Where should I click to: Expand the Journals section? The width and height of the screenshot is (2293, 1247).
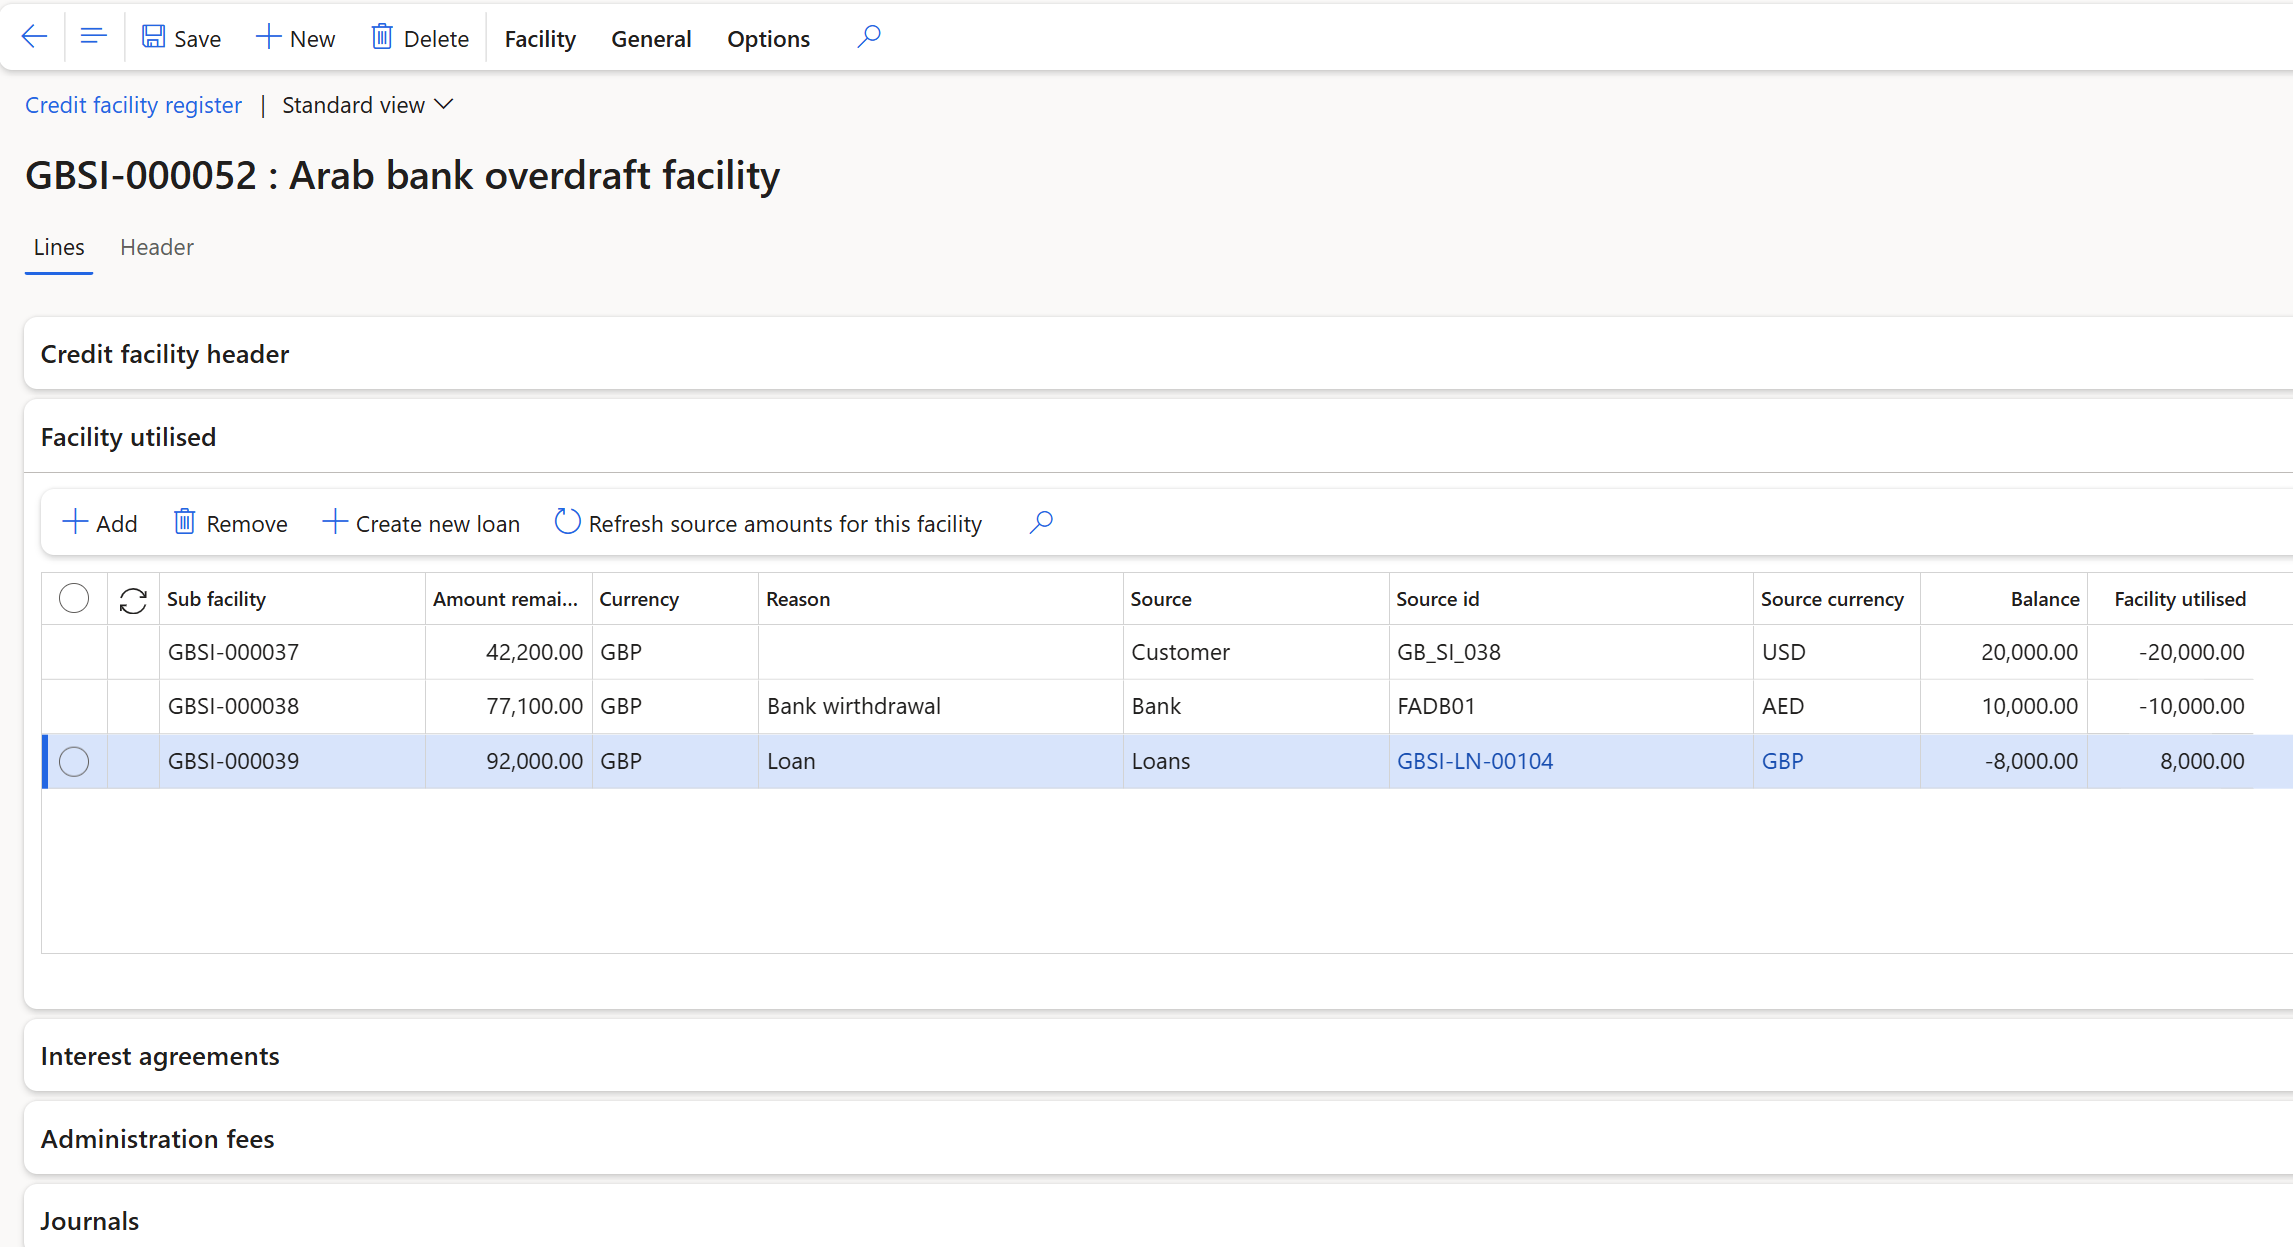tap(1158, 1220)
